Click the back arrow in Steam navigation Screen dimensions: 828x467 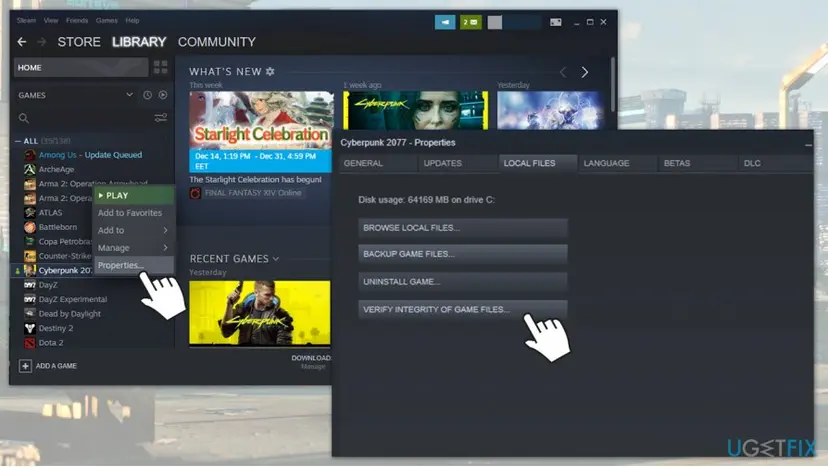(x=22, y=42)
